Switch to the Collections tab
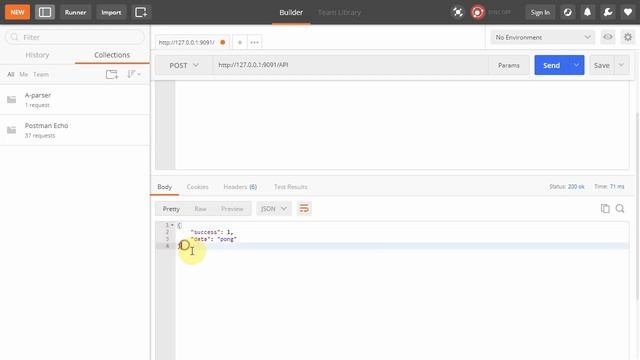640x360 pixels. [x=112, y=55]
